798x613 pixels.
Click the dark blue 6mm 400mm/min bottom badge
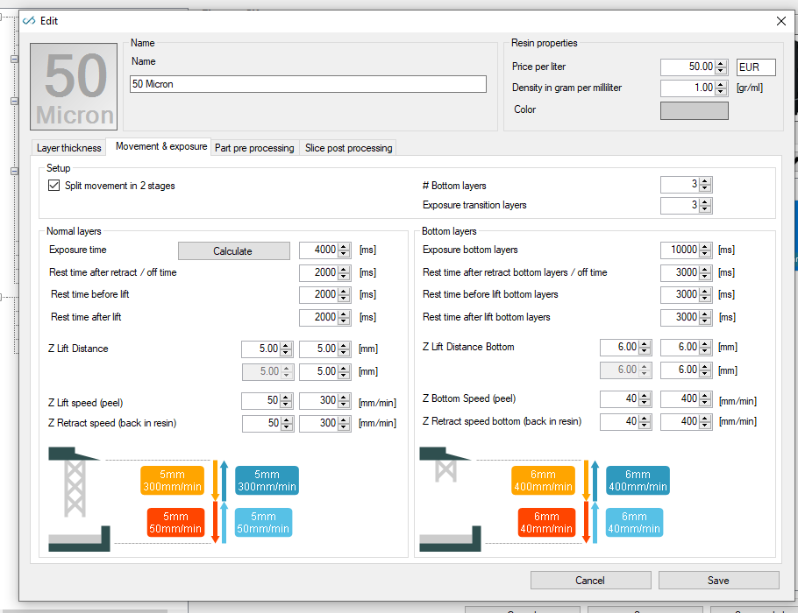coord(638,481)
